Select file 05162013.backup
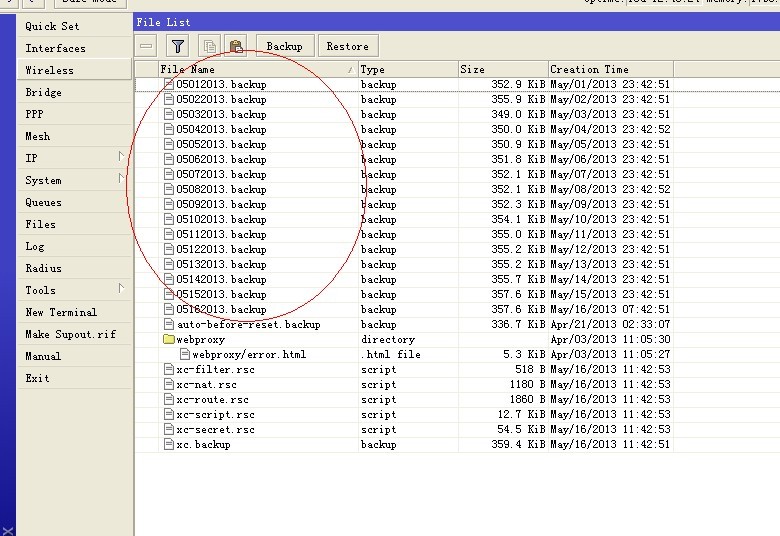780x536 pixels. [221, 309]
